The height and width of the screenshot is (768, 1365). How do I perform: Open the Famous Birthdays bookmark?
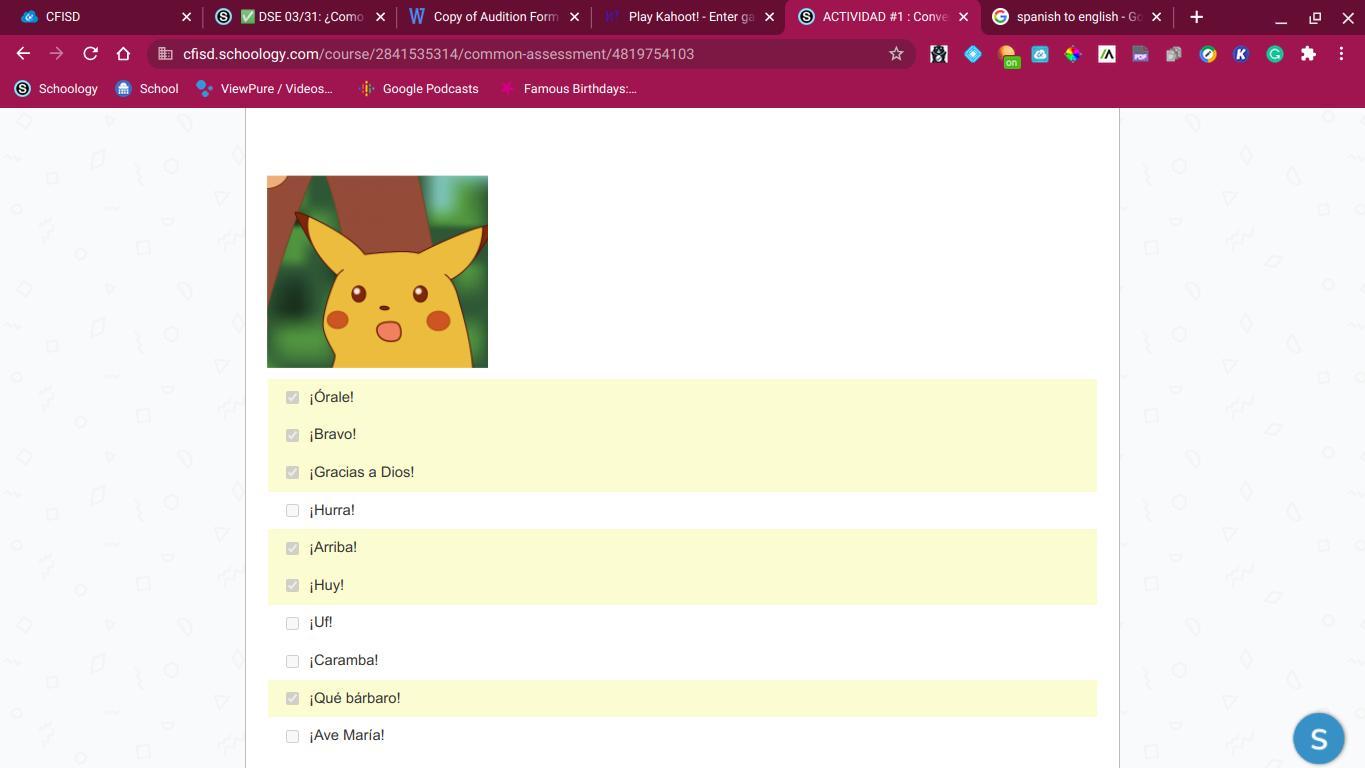(x=568, y=89)
